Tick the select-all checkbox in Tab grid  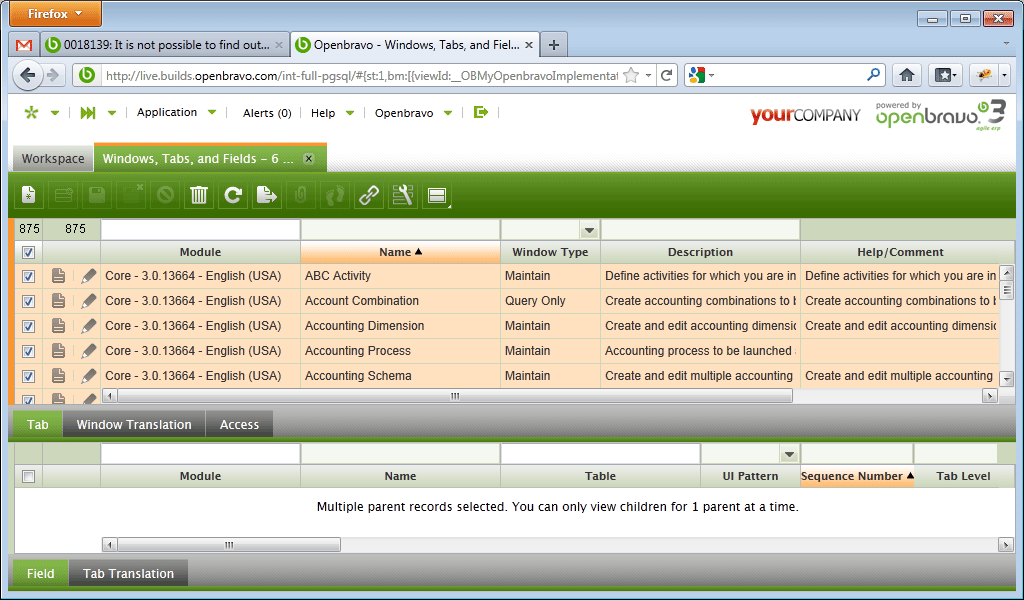click(28, 477)
